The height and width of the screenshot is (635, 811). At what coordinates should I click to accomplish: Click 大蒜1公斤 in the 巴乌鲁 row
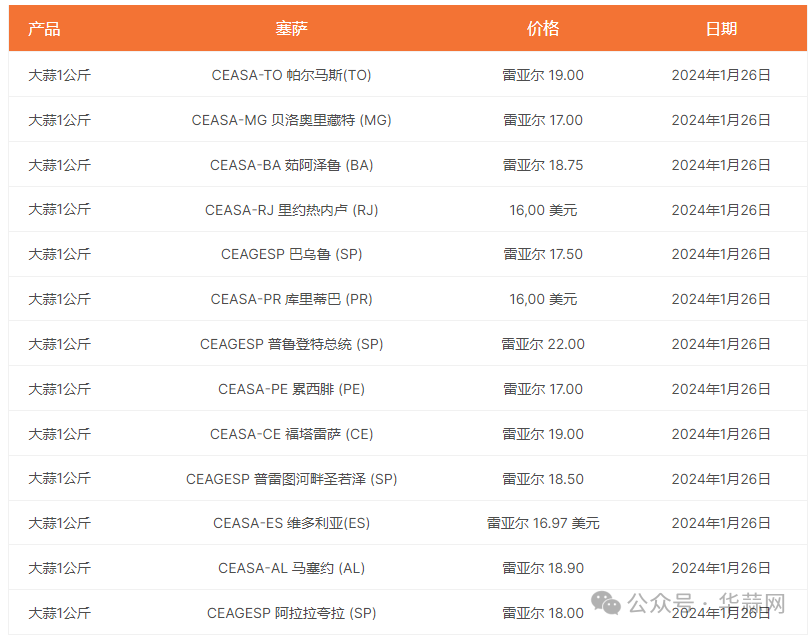click(59, 254)
